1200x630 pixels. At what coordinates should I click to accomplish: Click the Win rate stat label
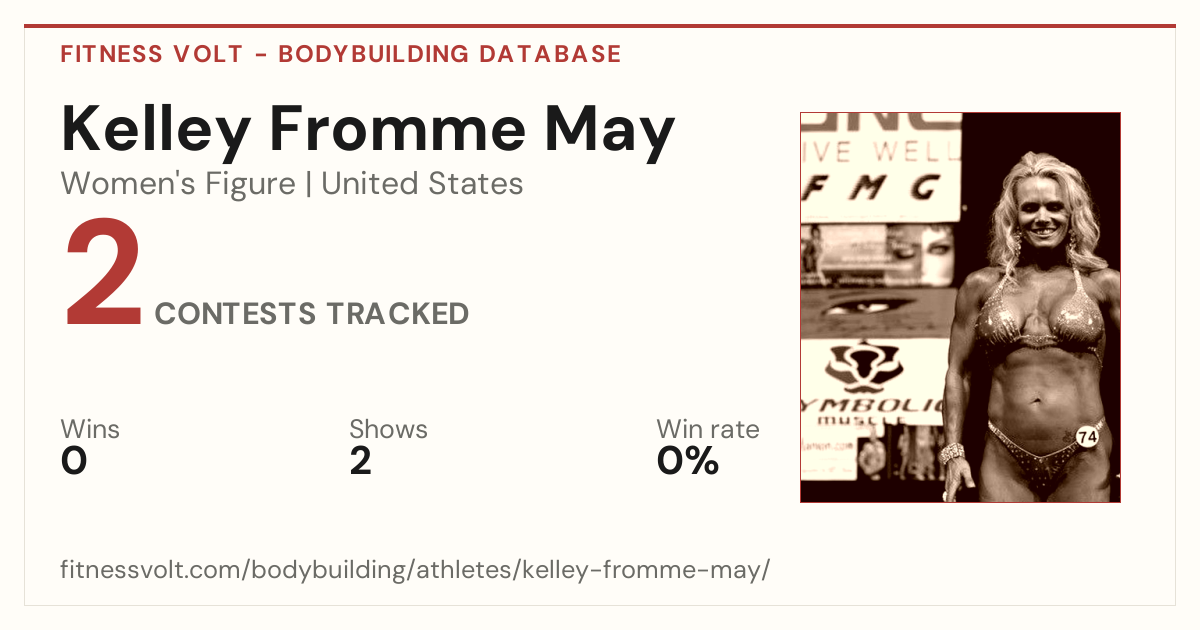tap(708, 430)
